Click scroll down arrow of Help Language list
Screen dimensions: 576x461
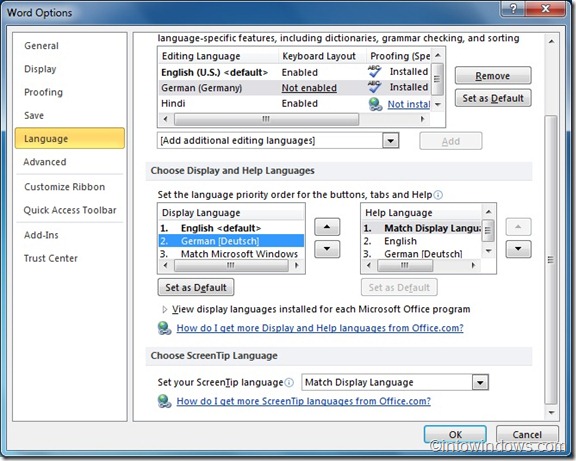(488, 251)
